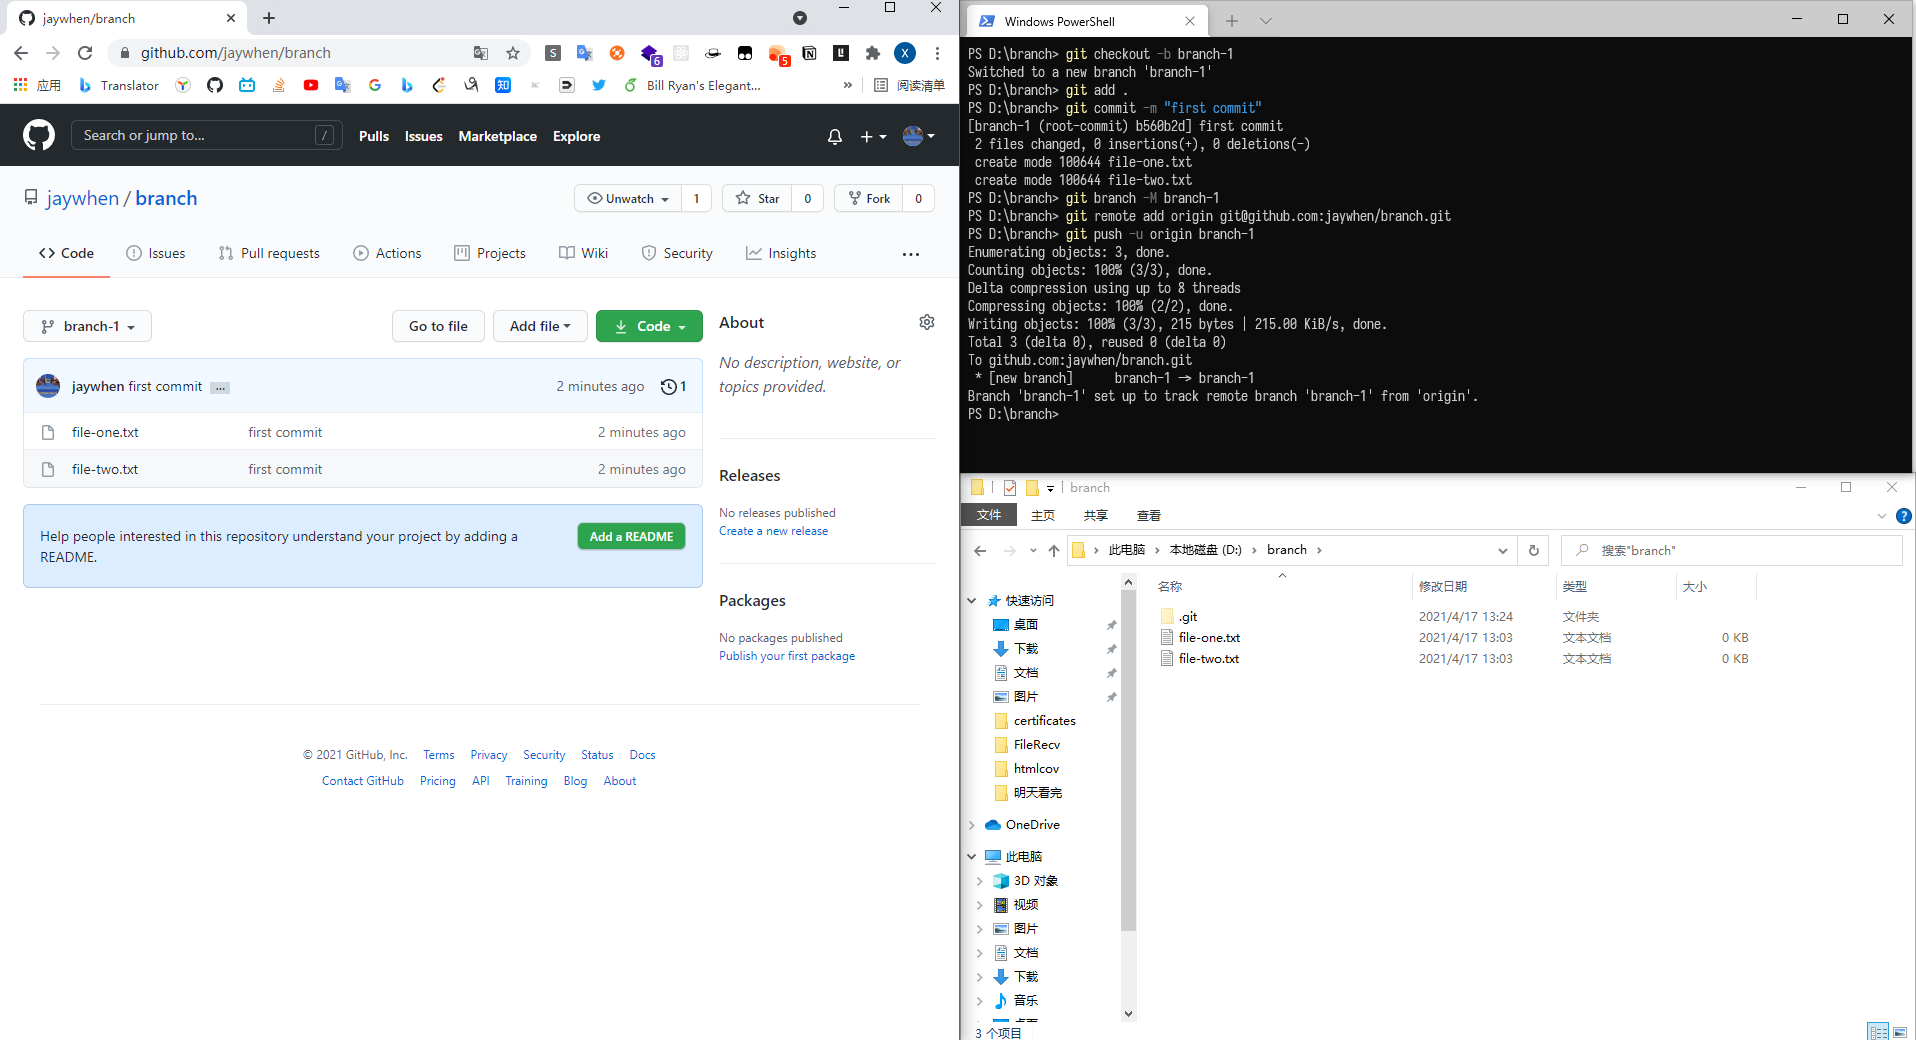Reload the GitHub page in Chrome
The height and width of the screenshot is (1040, 1916).
[x=85, y=53]
